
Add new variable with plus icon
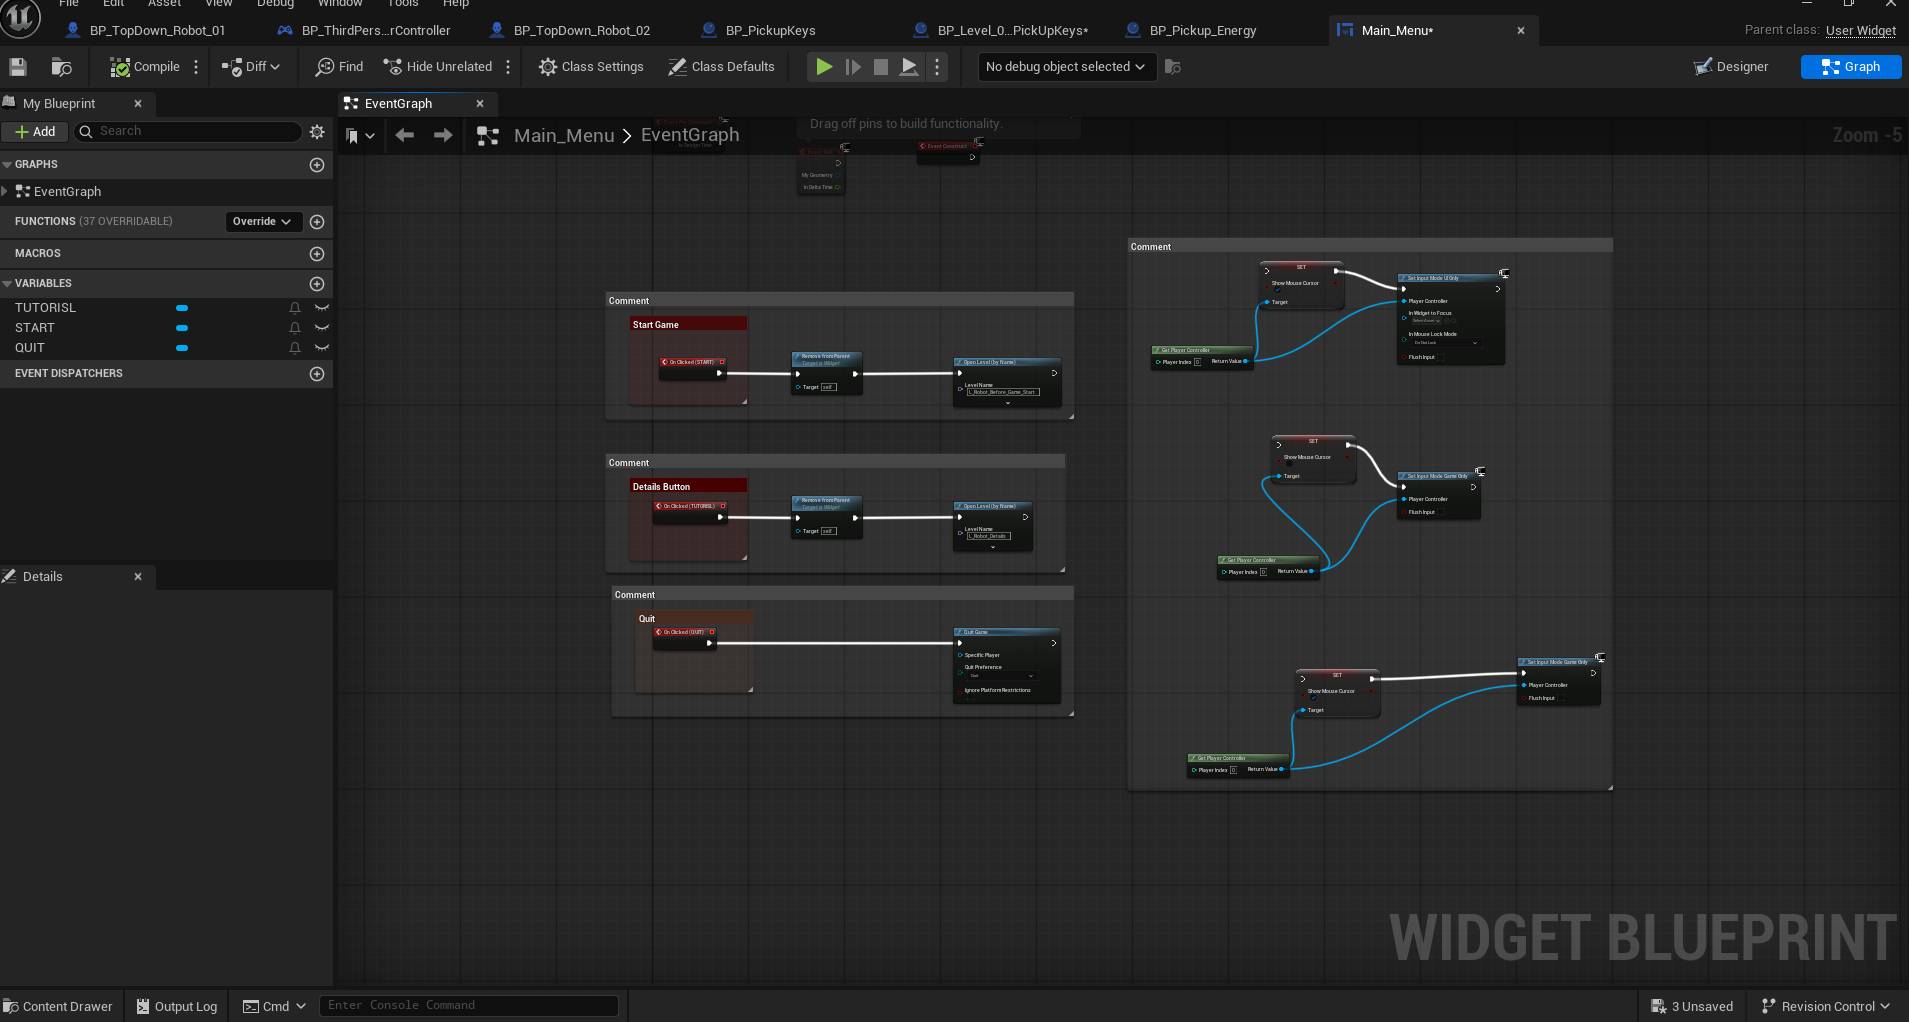[x=317, y=283]
